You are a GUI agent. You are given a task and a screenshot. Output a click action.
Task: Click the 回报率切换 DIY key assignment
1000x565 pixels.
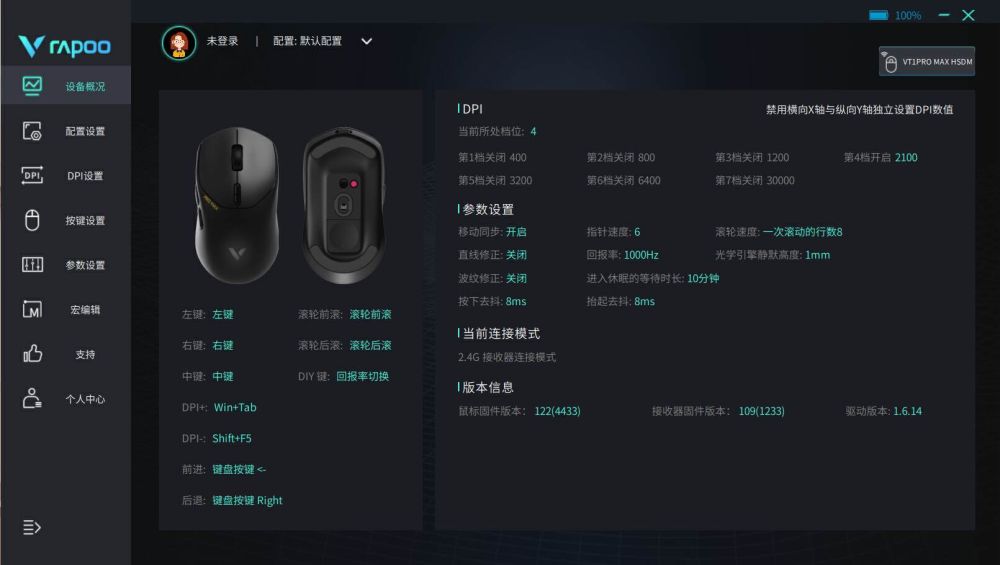pyautogui.click(x=362, y=376)
